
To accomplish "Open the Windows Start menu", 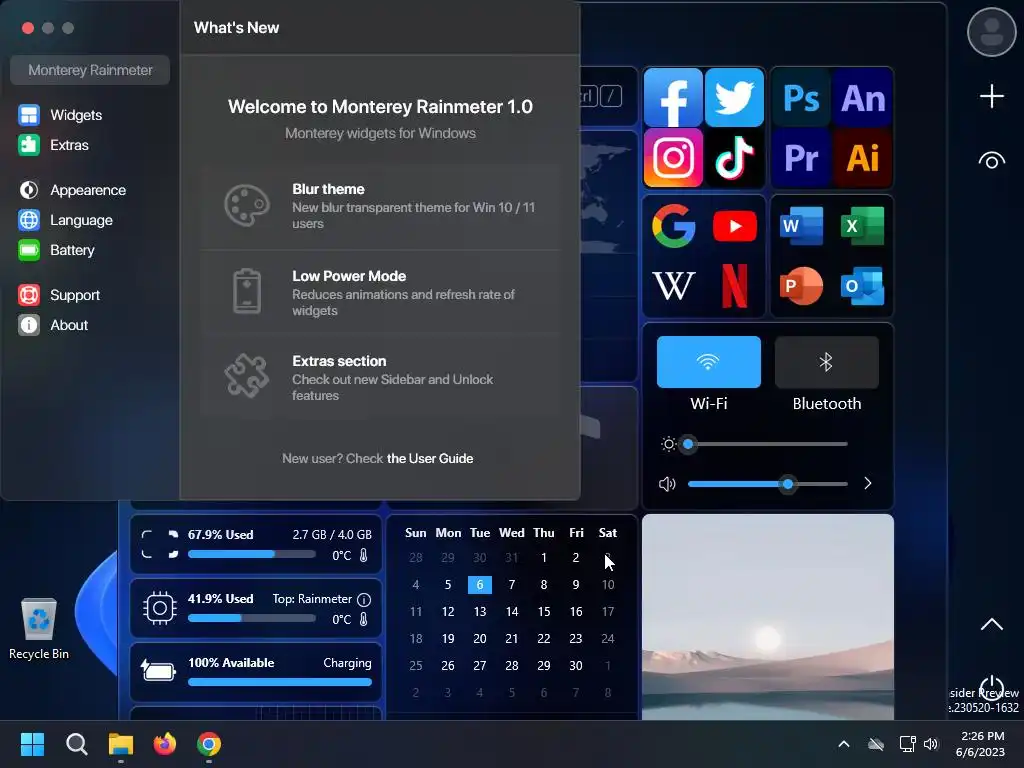I will click(32, 744).
